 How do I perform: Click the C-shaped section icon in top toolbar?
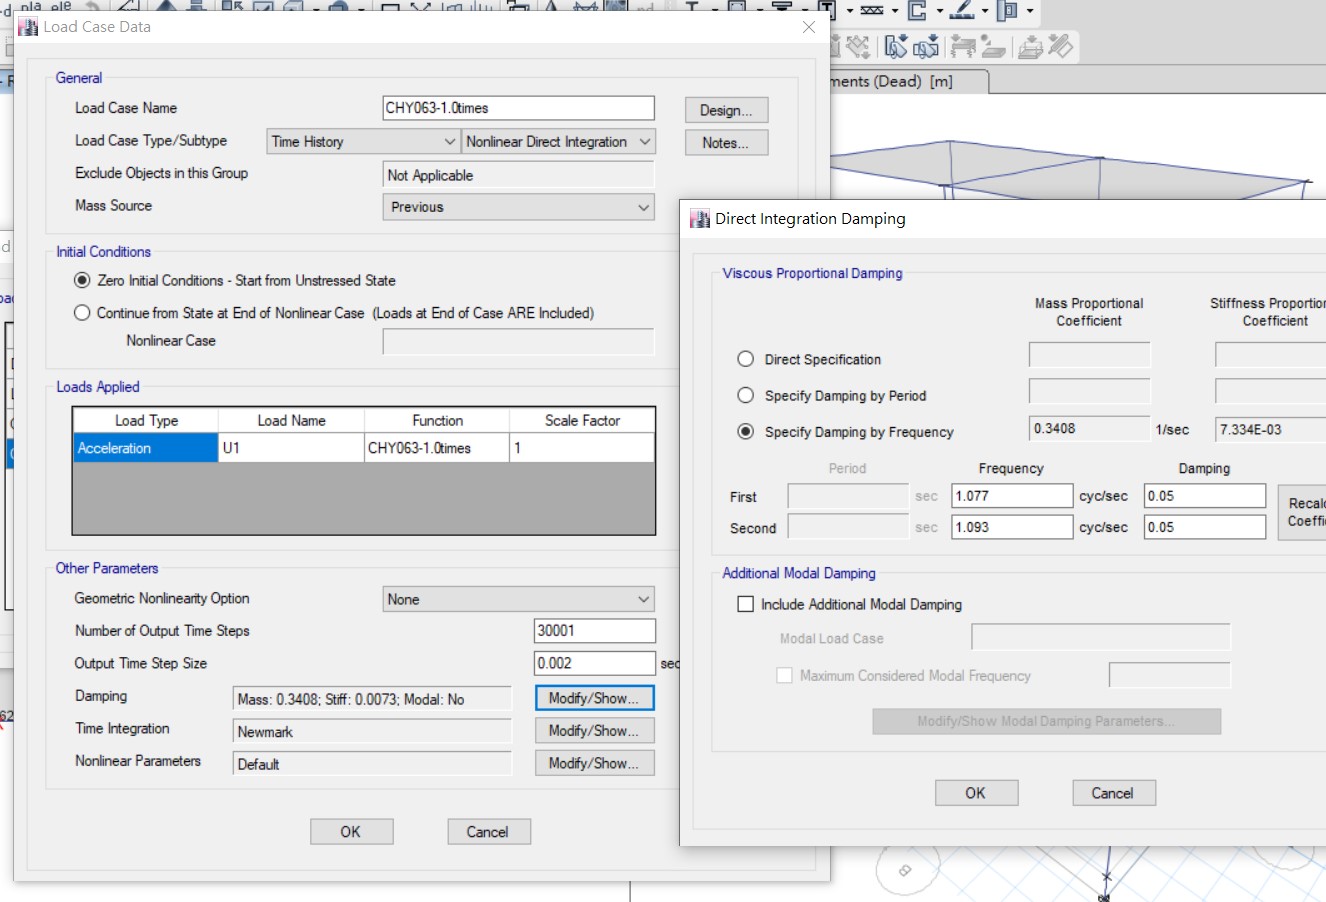tap(917, 10)
